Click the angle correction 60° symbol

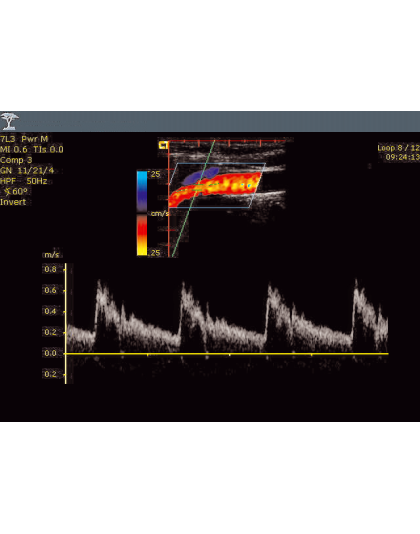(16, 191)
